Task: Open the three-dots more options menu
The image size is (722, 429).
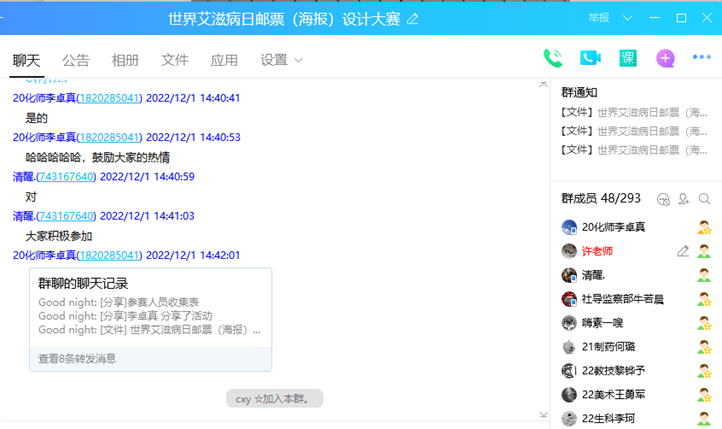Action: [702, 58]
